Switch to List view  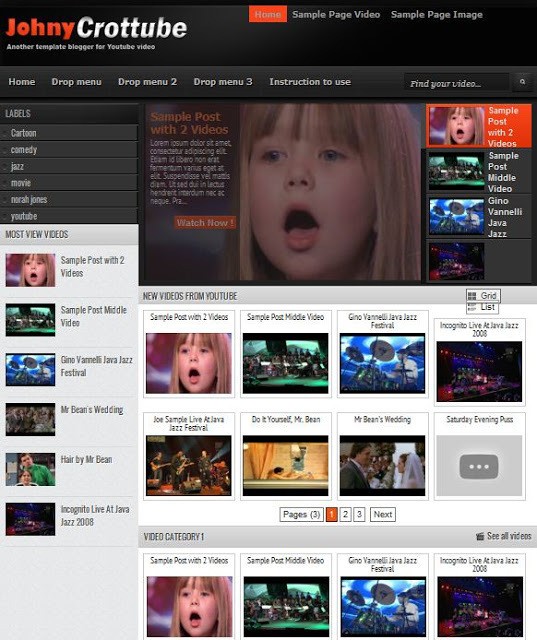(x=482, y=307)
